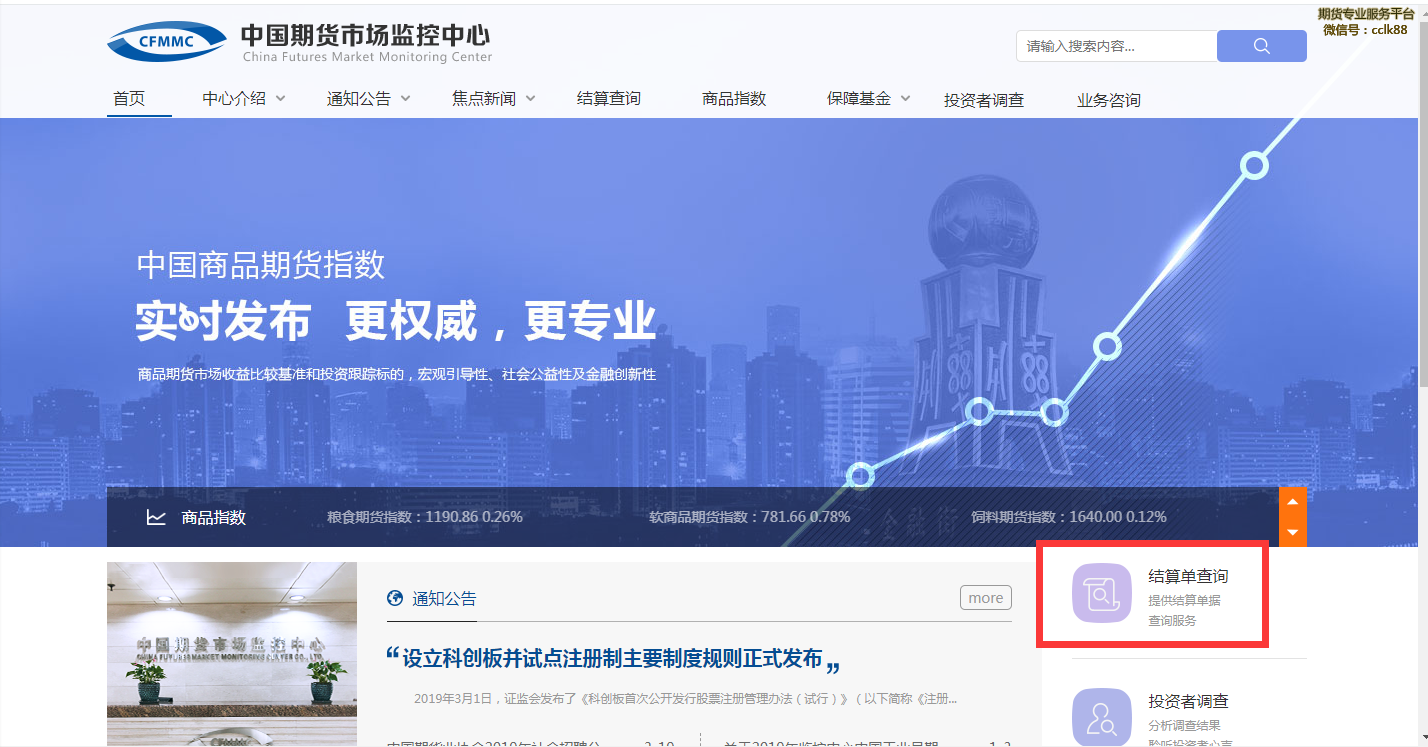
Task: Go to the 首页 tab
Action: point(129,98)
